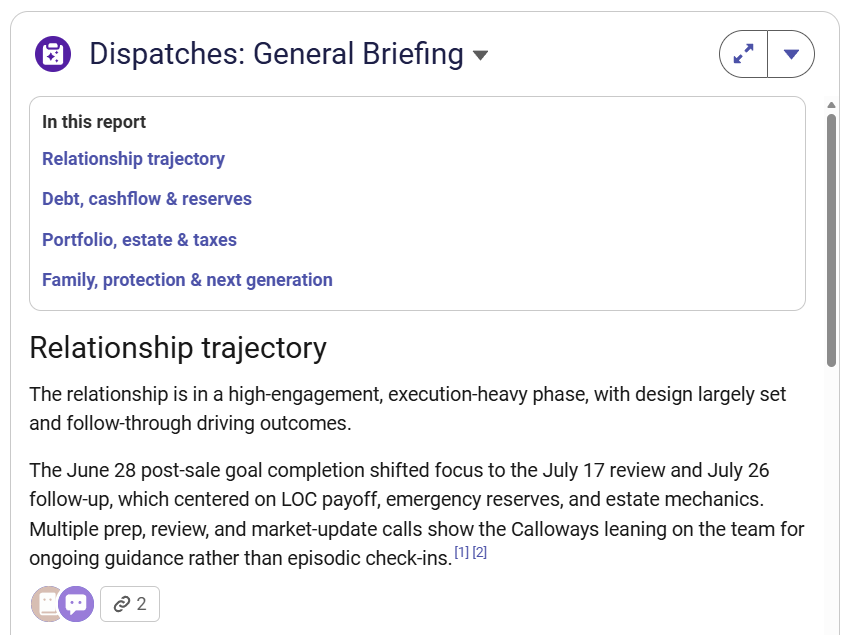850x635 pixels.
Task: Go to Debt, cashflow & reserves link
Action: [147, 199]
